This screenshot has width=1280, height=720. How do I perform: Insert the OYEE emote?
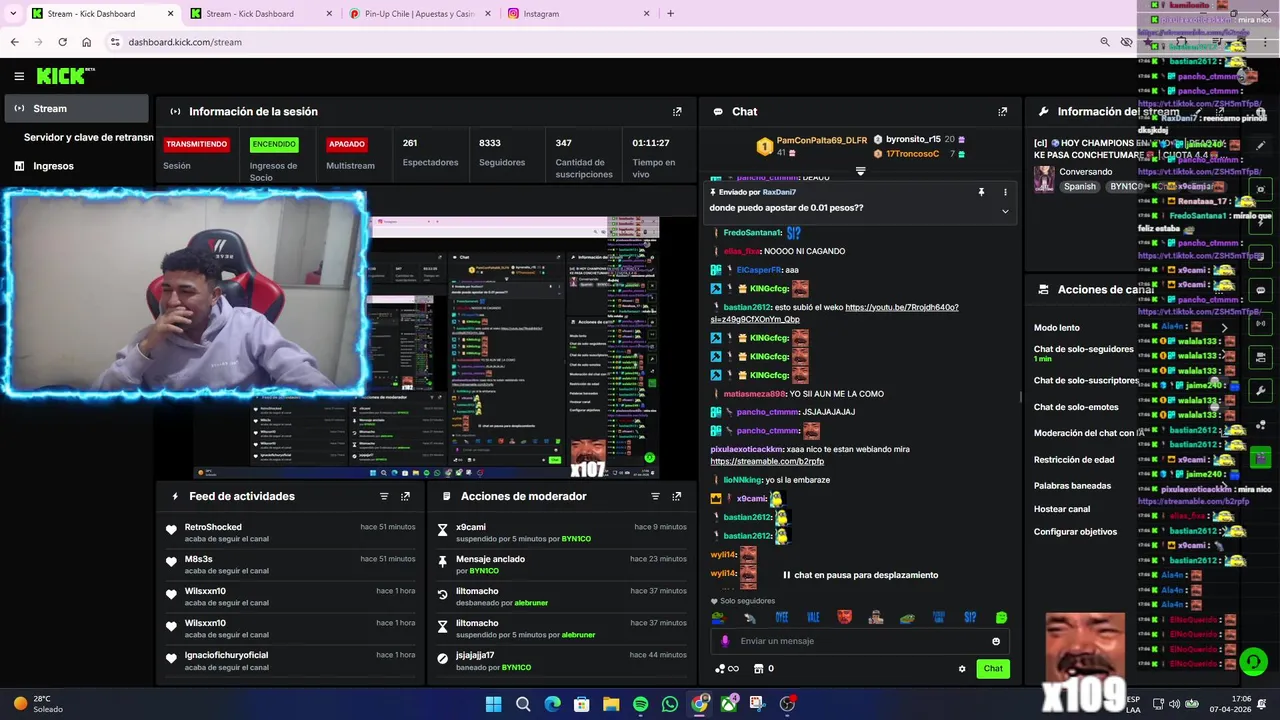tap(782, 618)
